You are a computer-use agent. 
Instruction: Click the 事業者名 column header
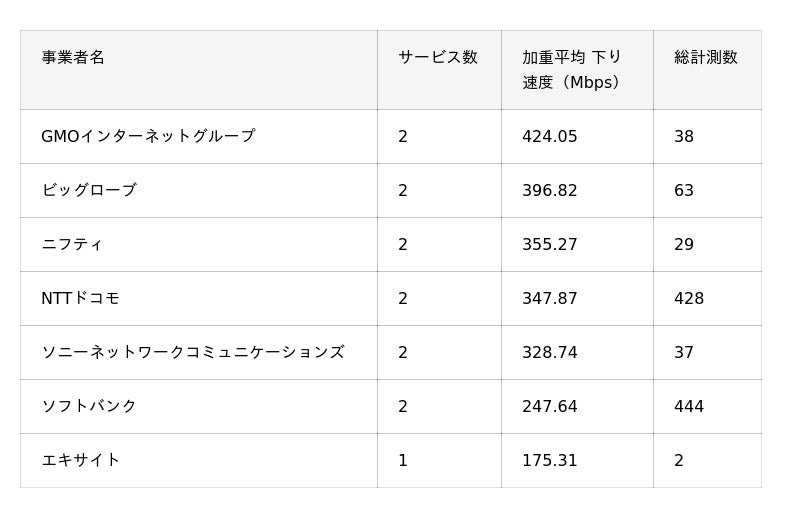tap(73, 57)
